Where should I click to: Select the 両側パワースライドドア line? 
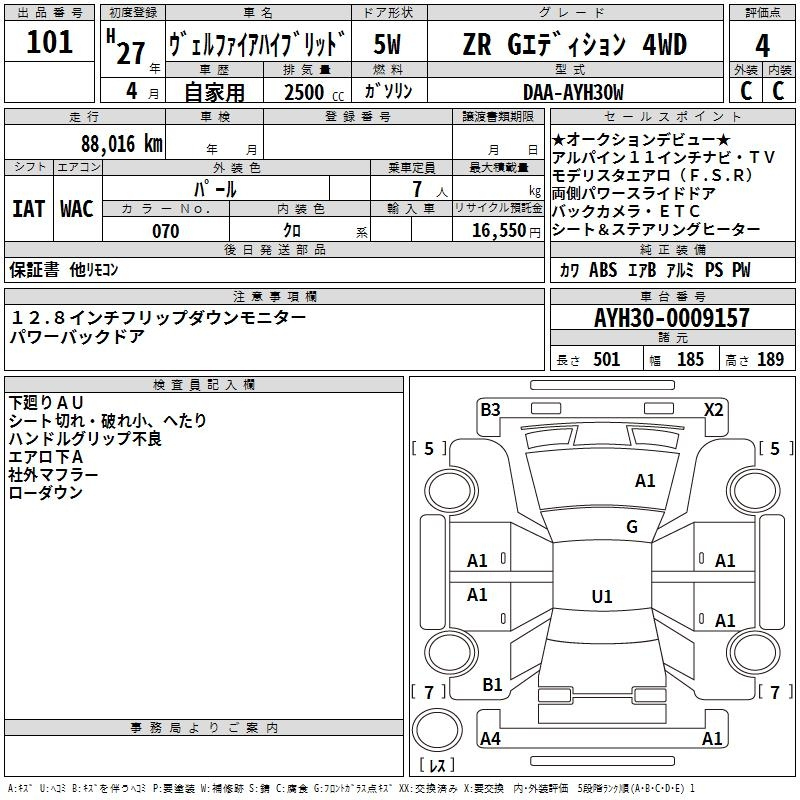(634, 193)
